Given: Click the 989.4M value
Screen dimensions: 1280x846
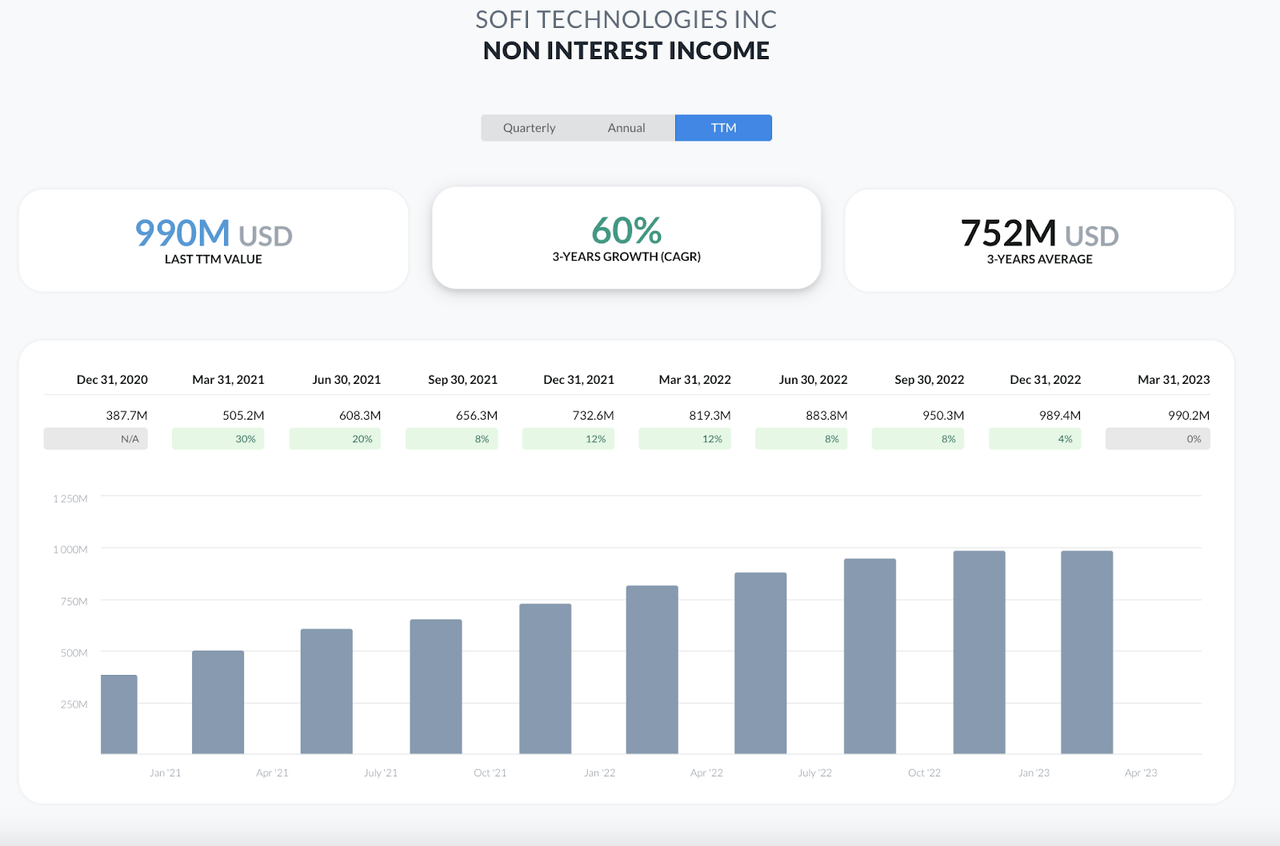Looking at the screenshot, I should (1060, 415).
